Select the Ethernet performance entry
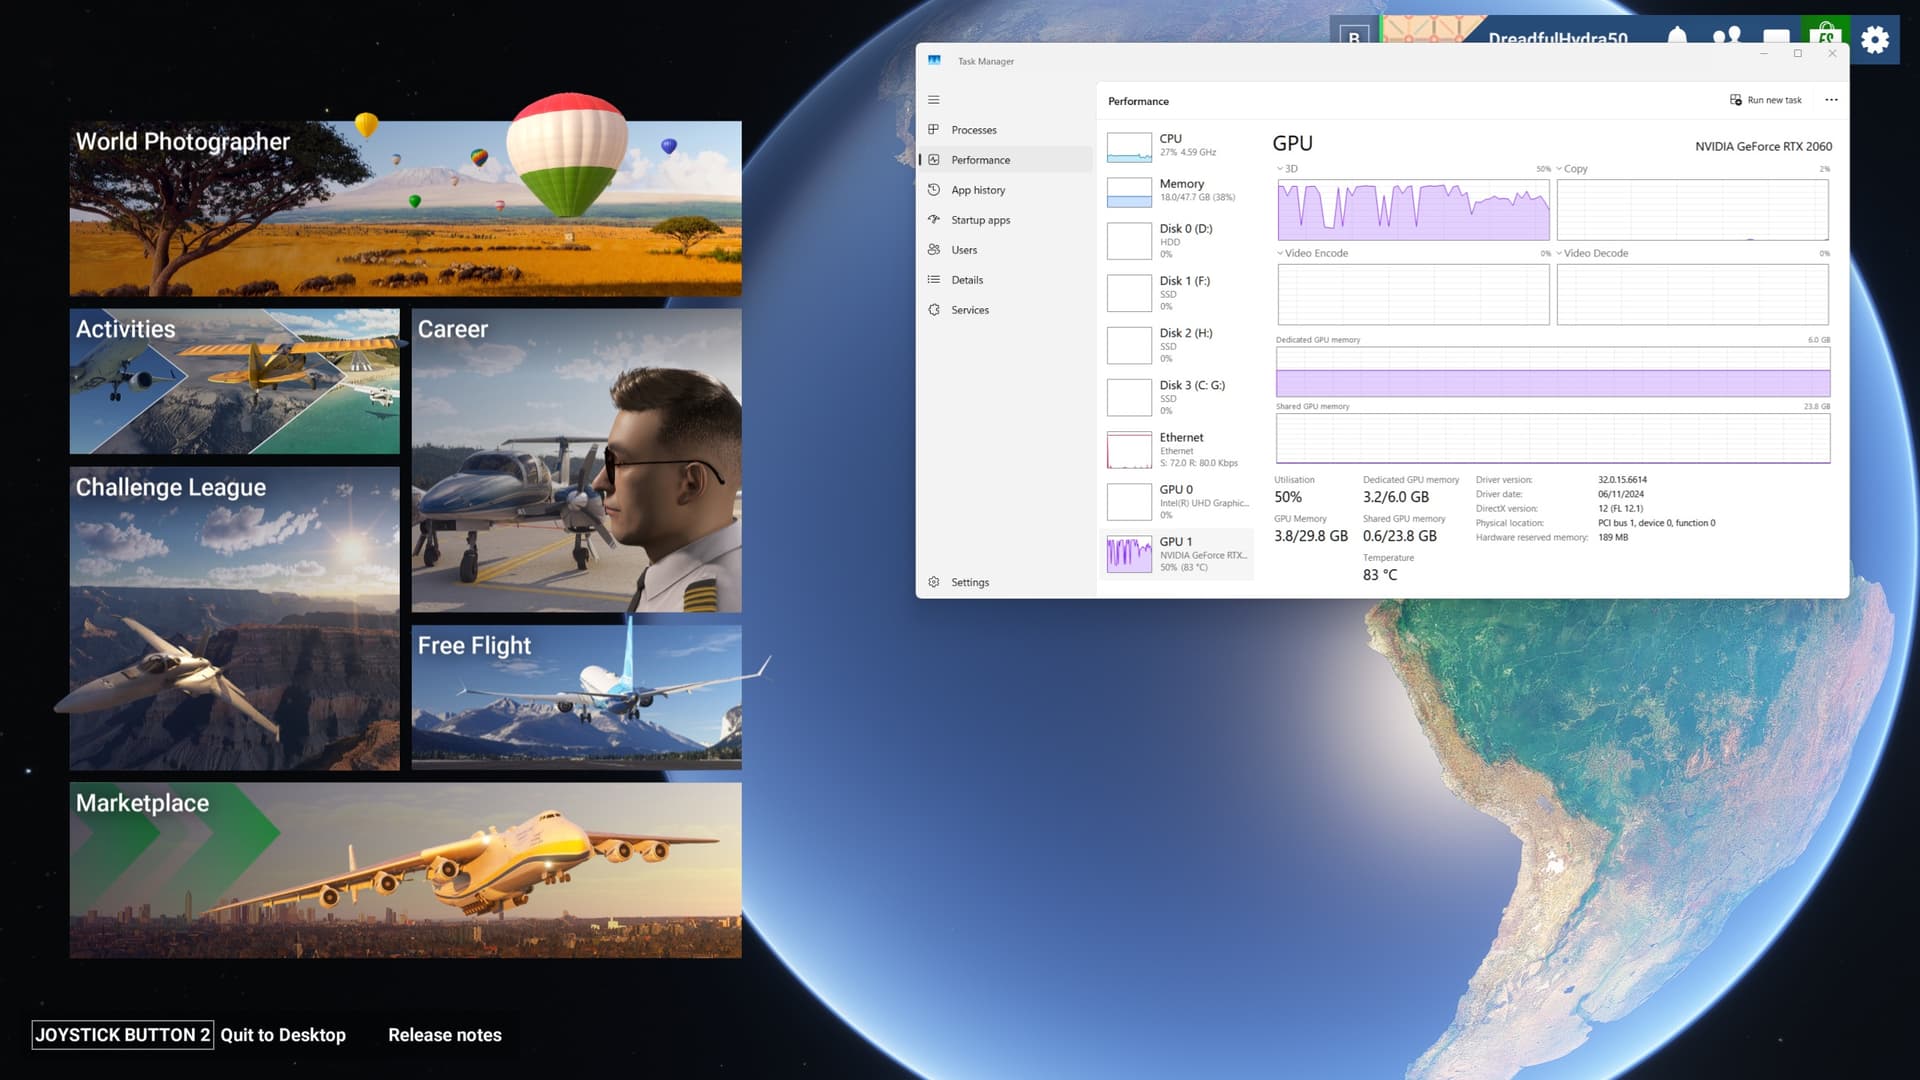 pyautogui.click(x=1178, y=449)
